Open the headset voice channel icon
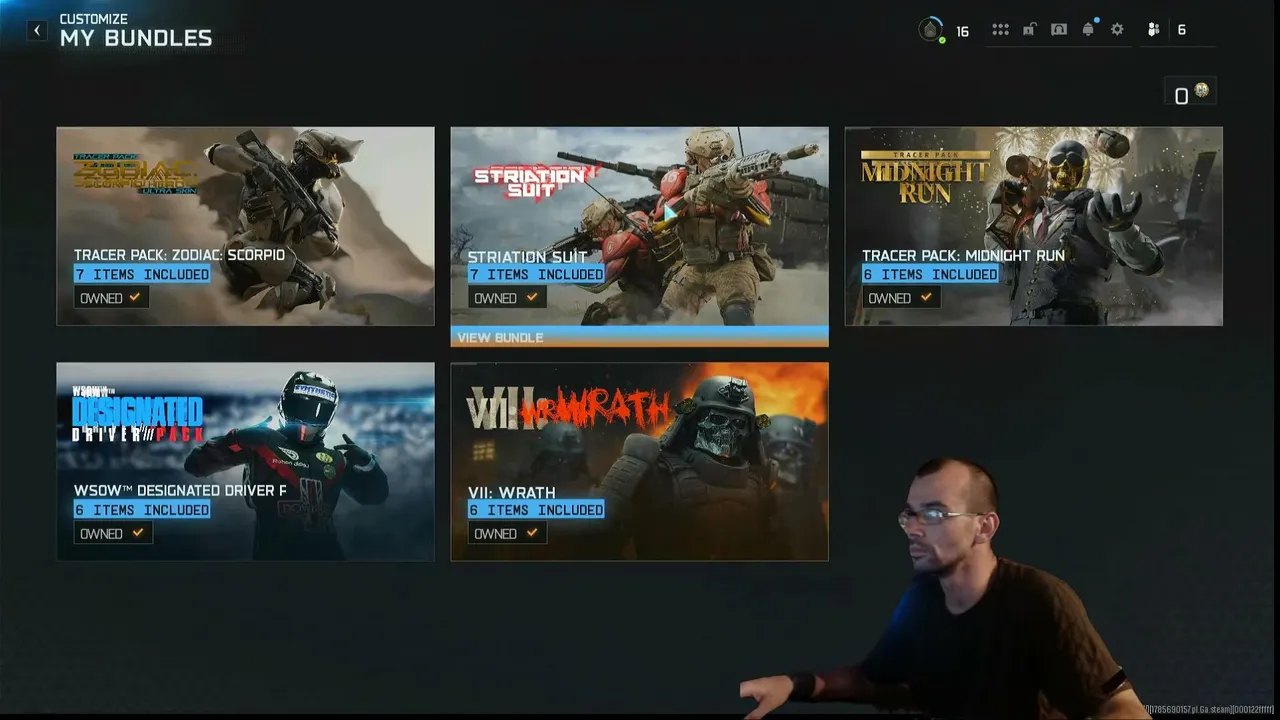The image size is (1280, 720). coord(1059,30)
